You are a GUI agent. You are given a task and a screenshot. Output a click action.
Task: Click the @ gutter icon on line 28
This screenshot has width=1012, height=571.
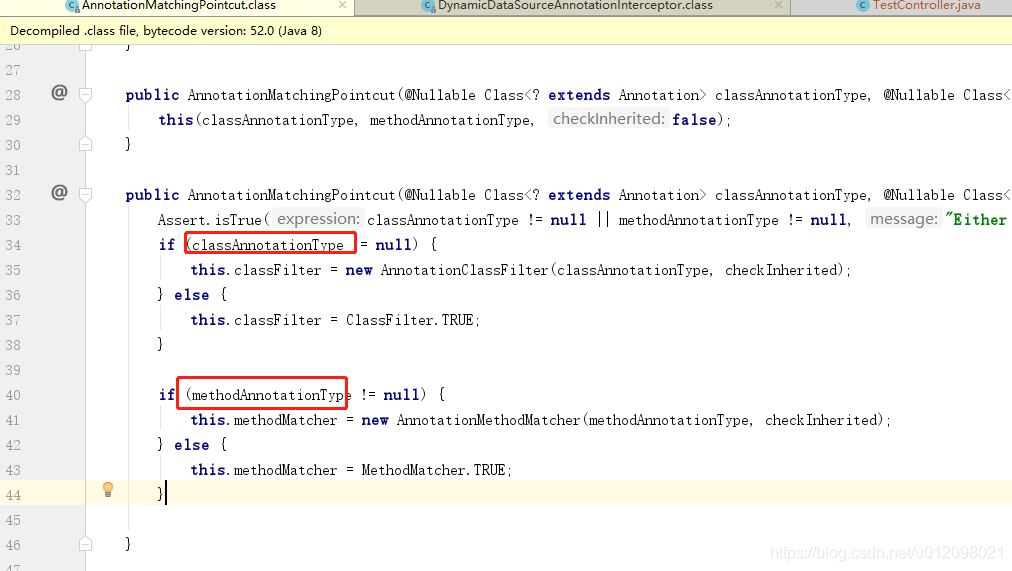pyautogui.click(x=59, y=93)
